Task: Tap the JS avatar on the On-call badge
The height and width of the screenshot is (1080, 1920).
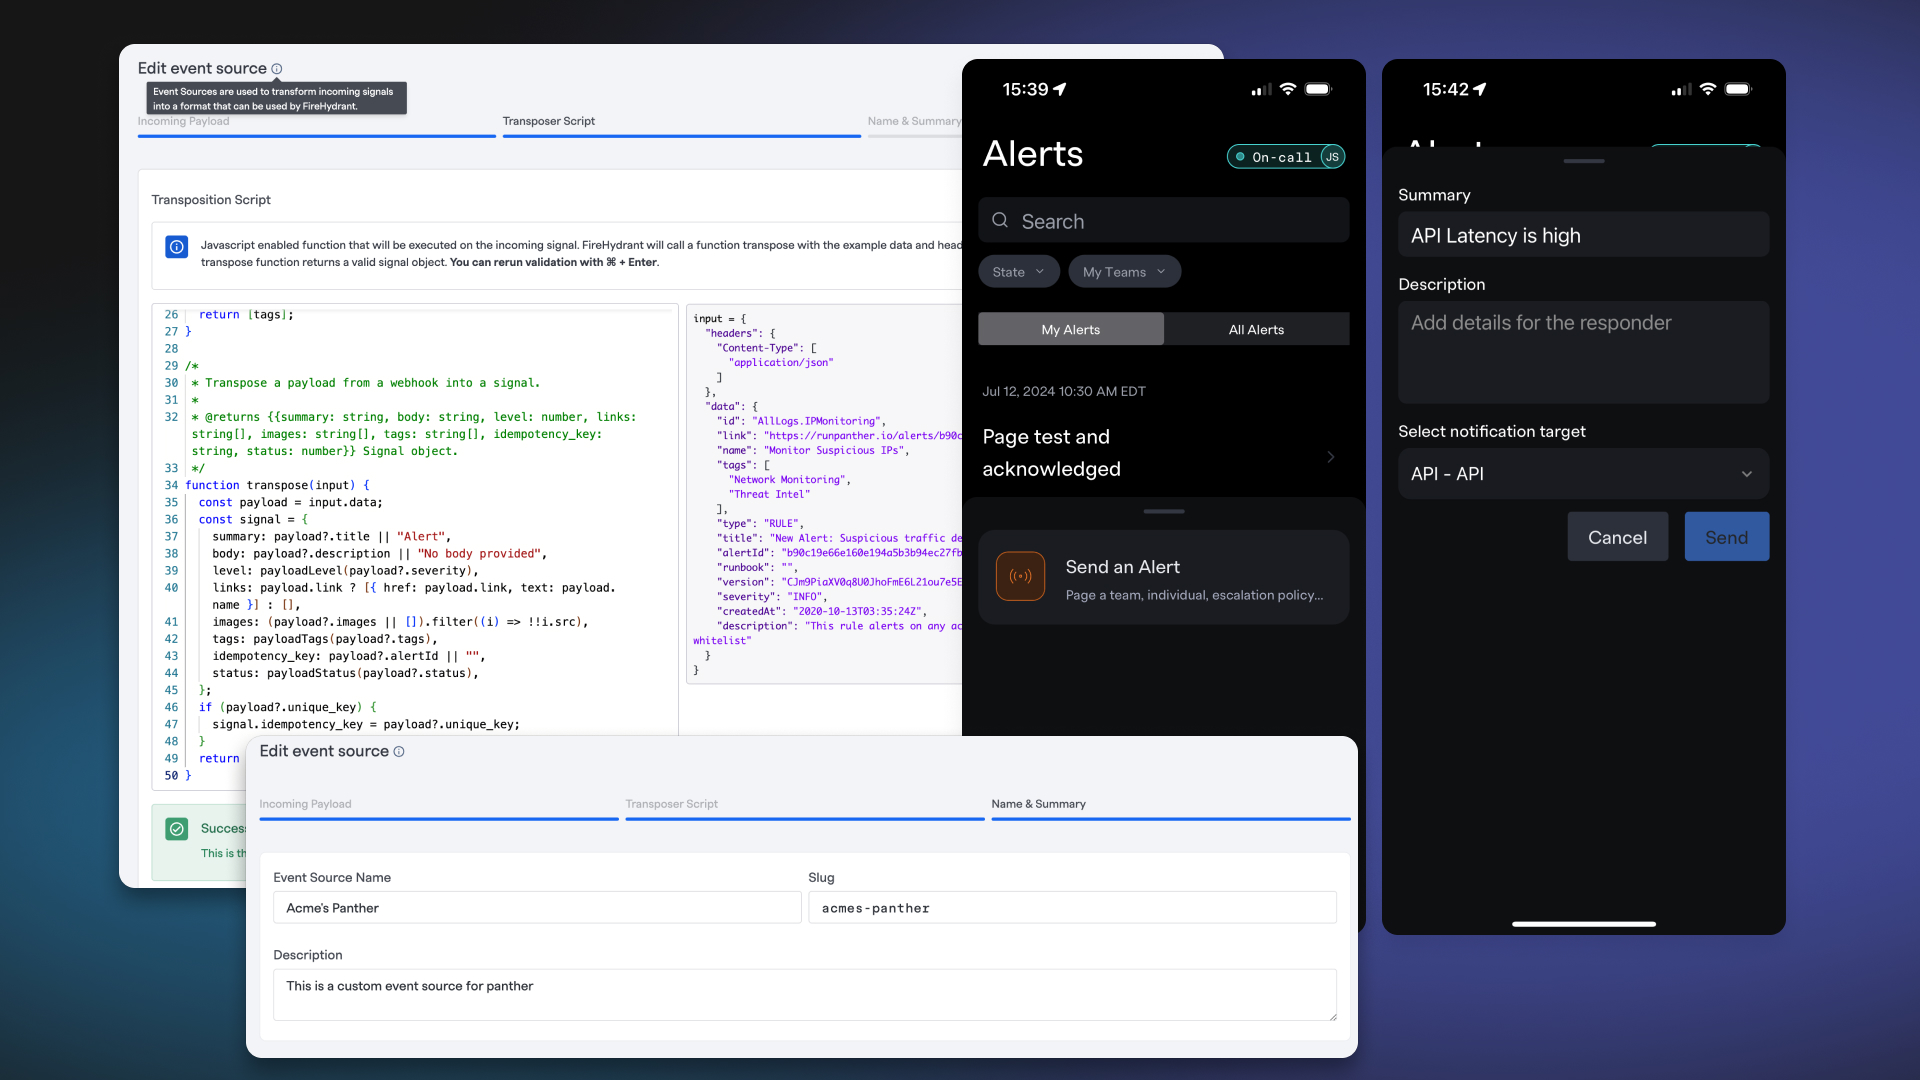Action: pos(1333,156)
